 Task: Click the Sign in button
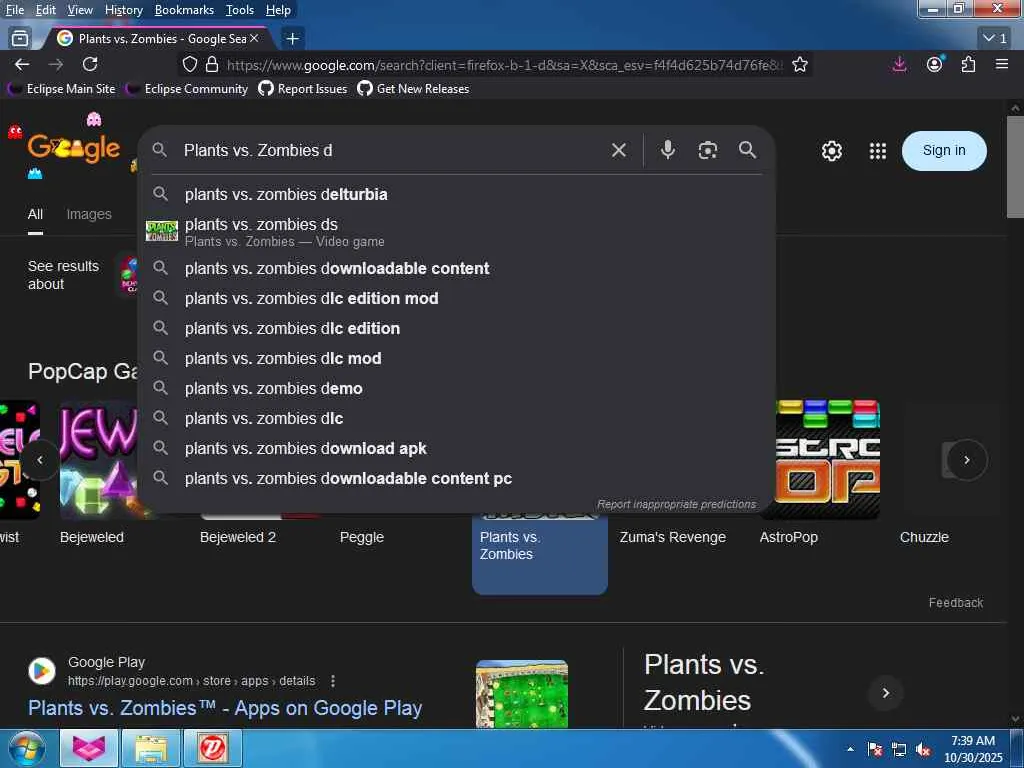pos(944,150)
